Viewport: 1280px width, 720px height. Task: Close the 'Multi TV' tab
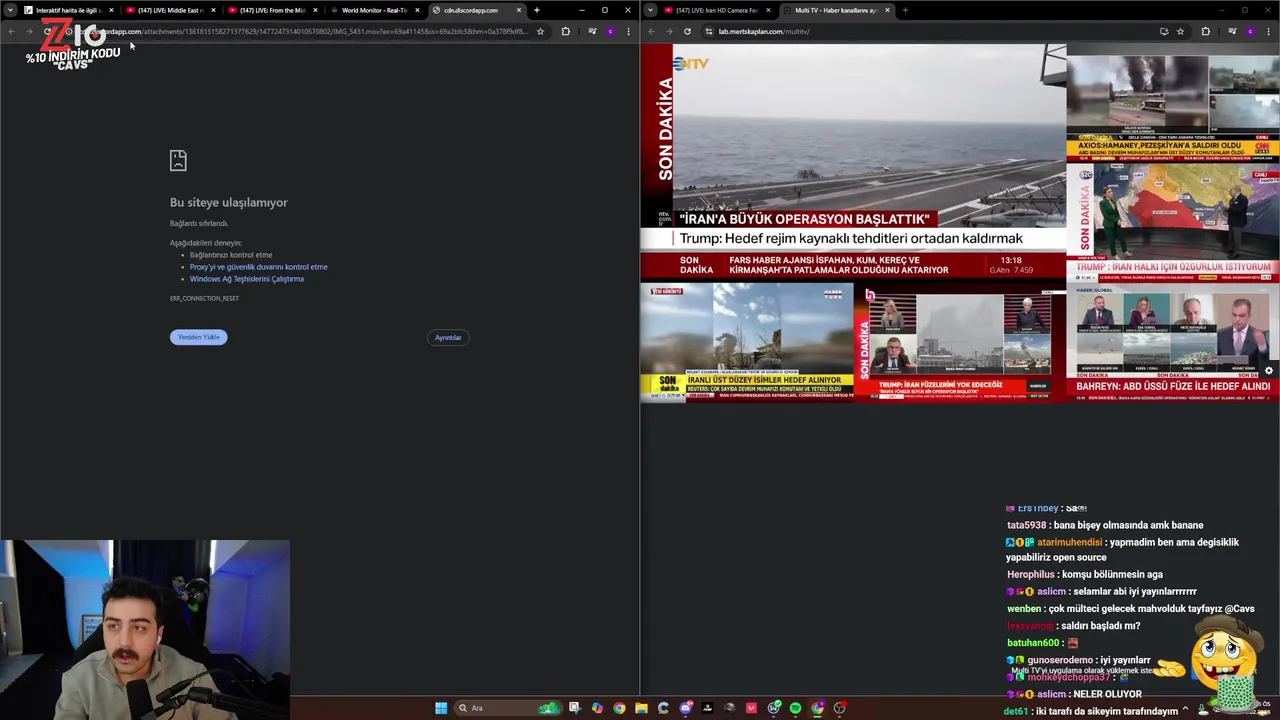[887, 10]
